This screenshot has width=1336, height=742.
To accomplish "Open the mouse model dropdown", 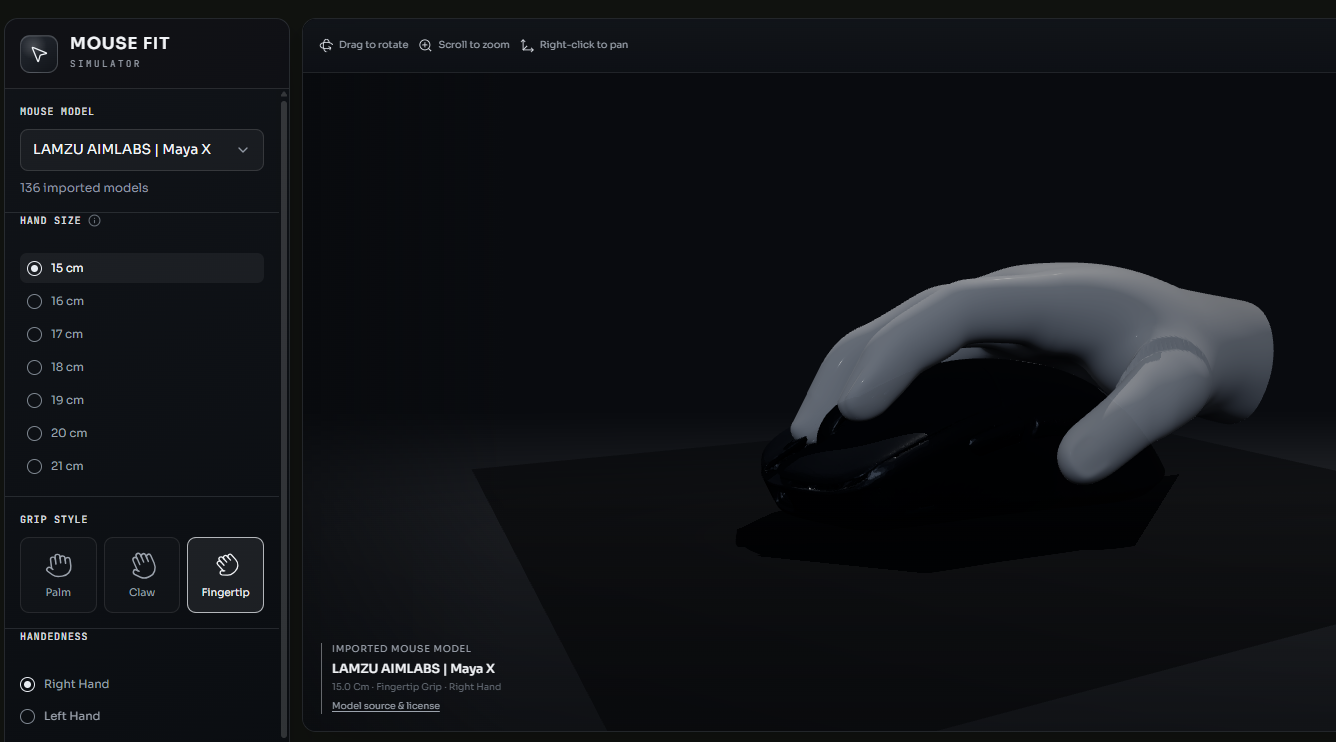I will 142,150.
